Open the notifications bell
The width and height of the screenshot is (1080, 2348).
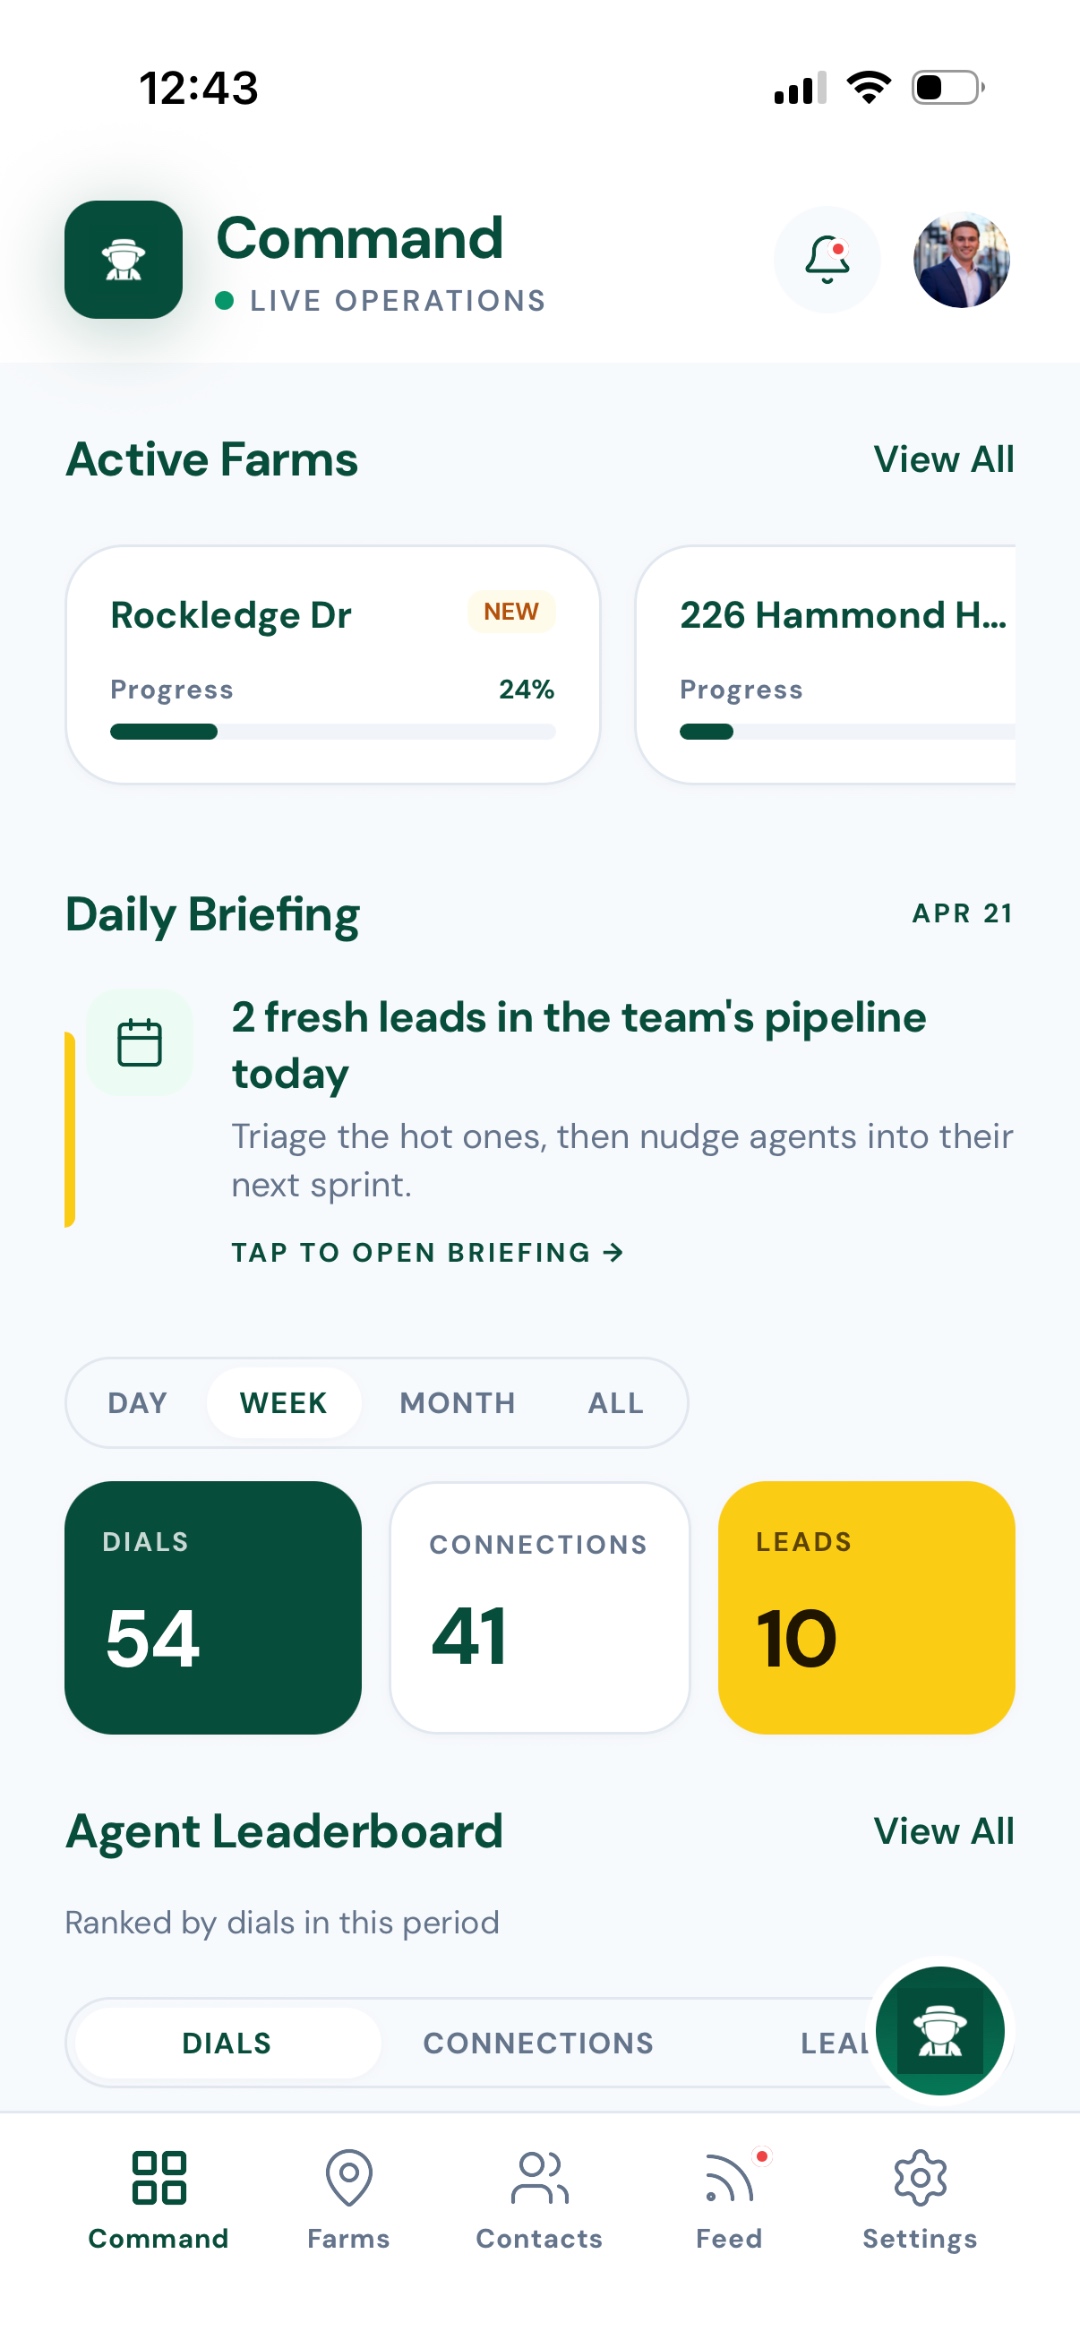pyautogui.click(x=827, y=260)
